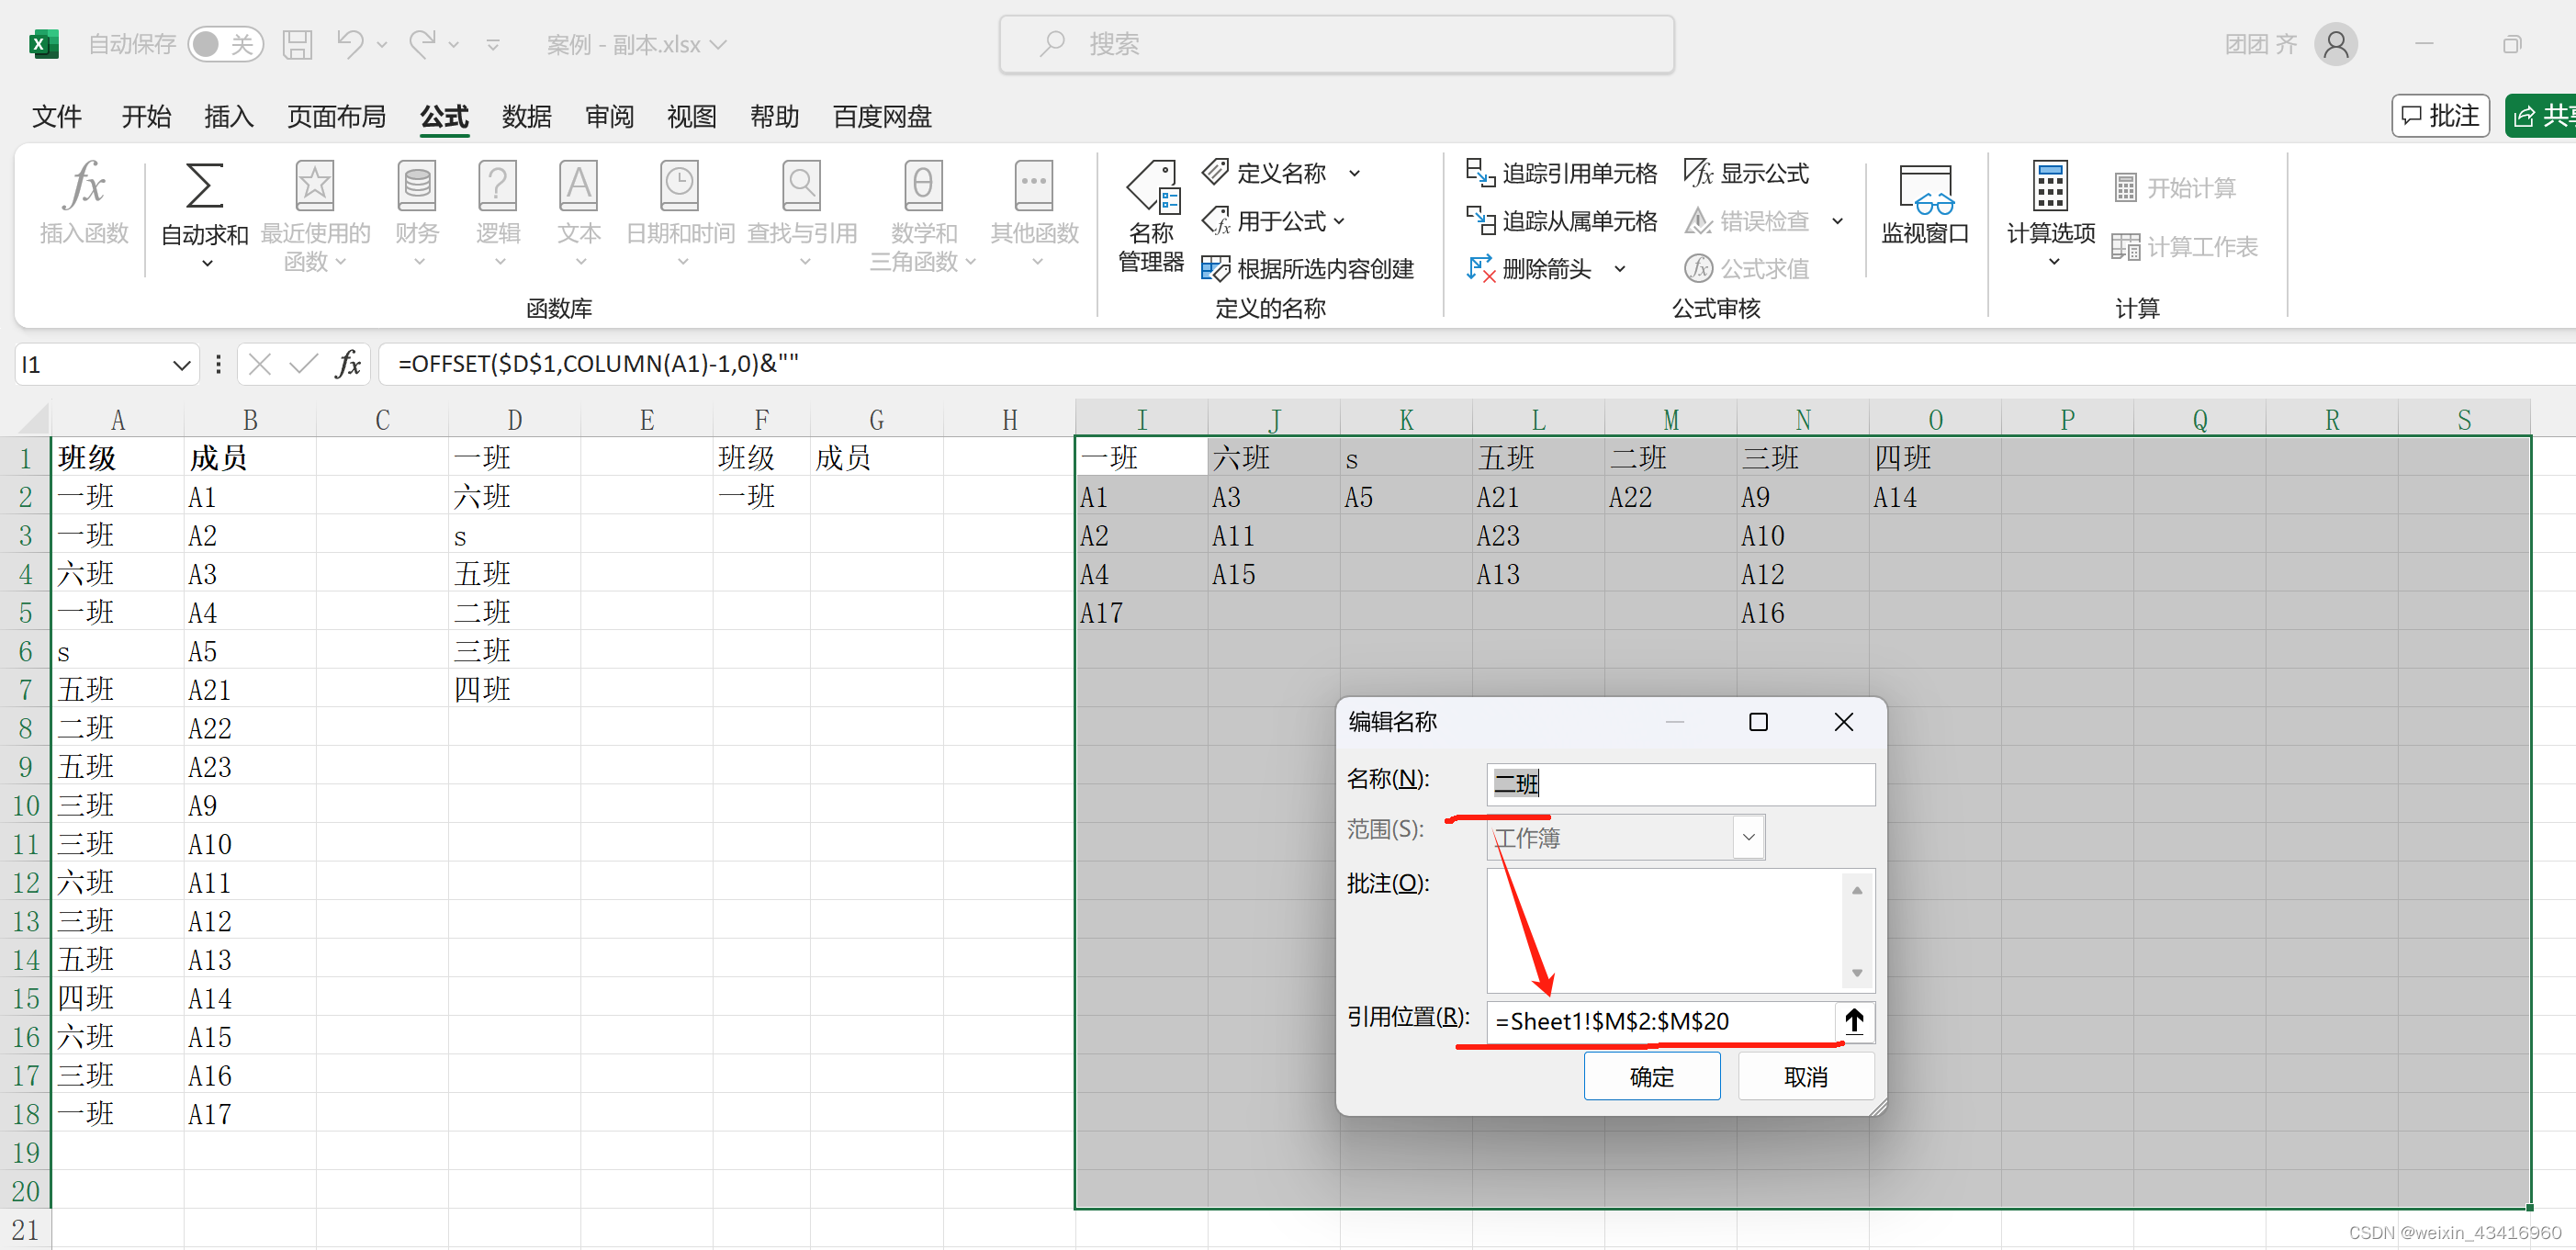Expand the Use in Formula (用于公式) dropdown
The height and width of the screenshot is (1250, 2576).
(x=1340, y=221)
